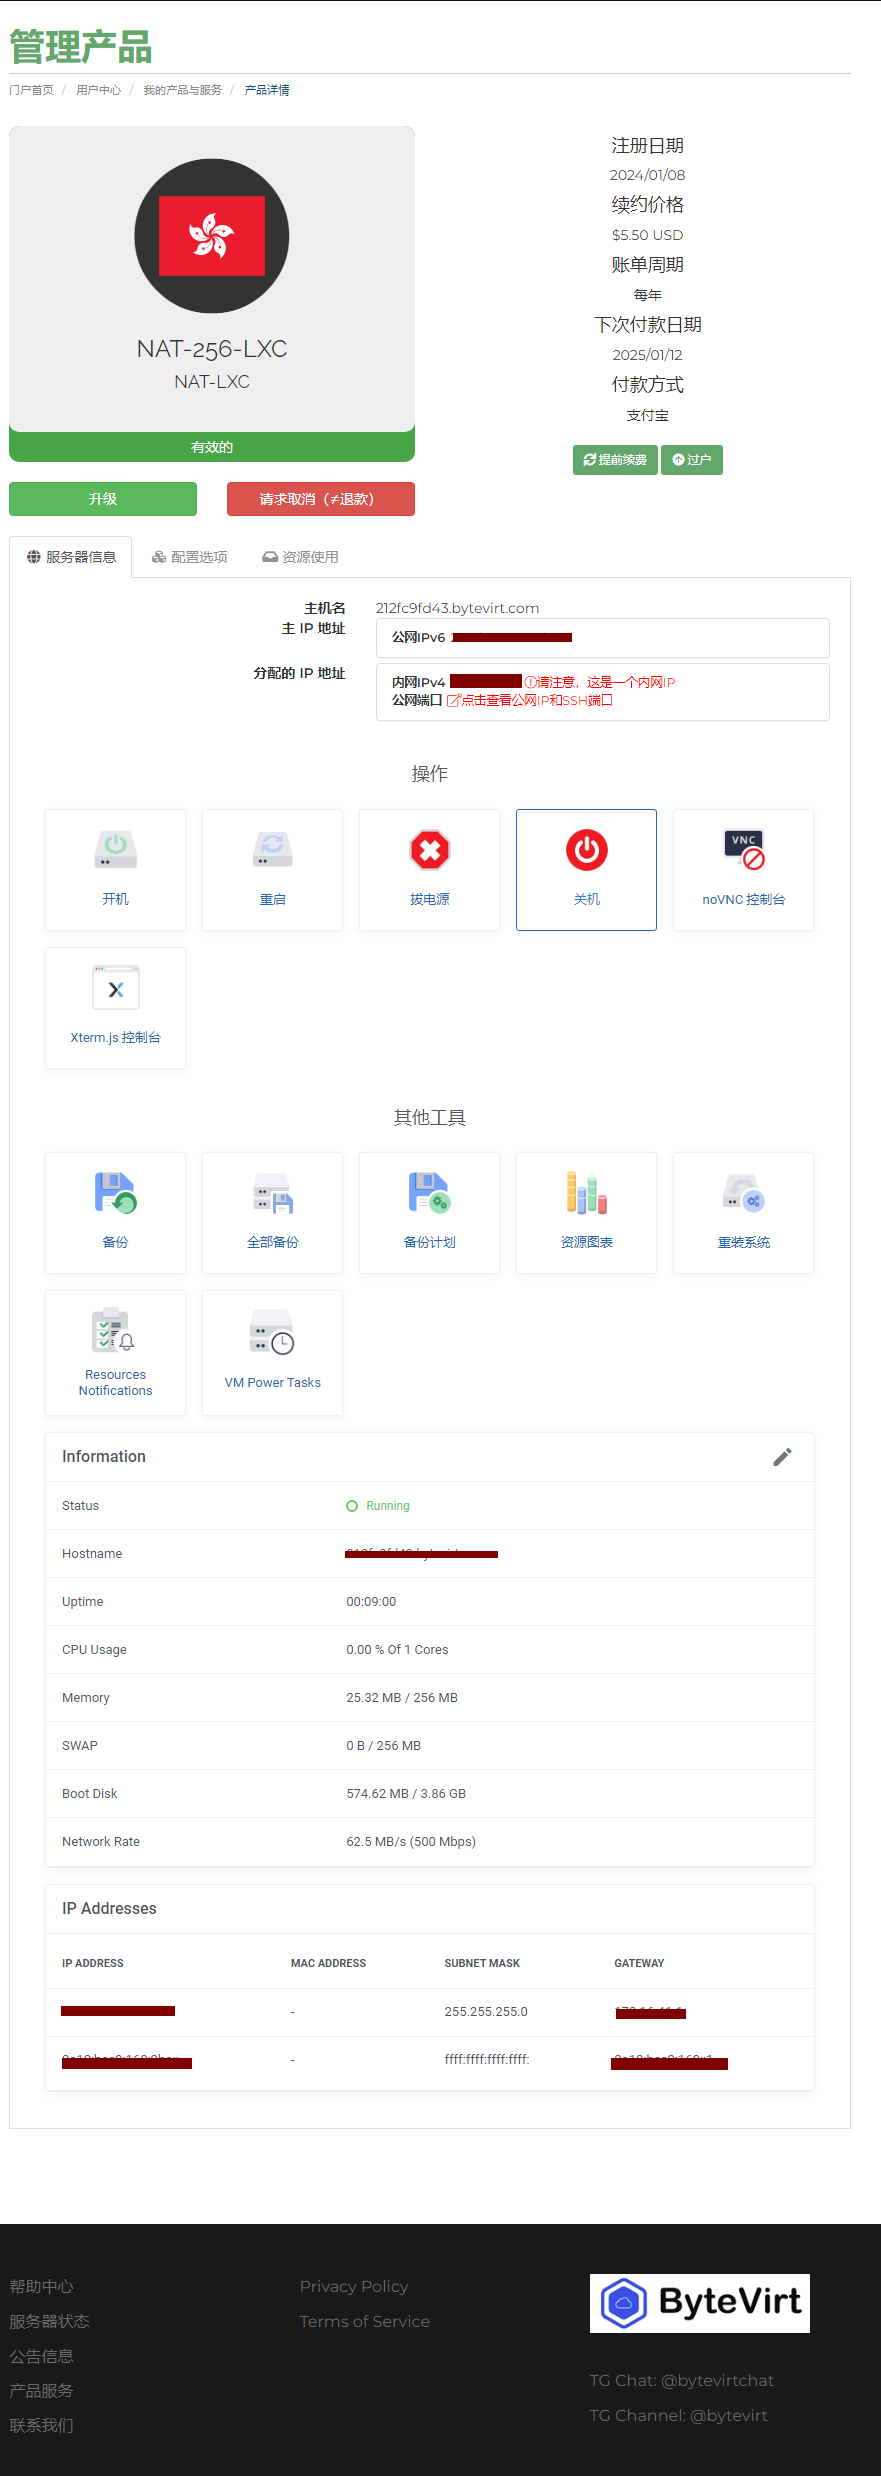Switch to the 配置选项 tab
The height and width of the screenshot is (2476, 881).
(190, 557)
